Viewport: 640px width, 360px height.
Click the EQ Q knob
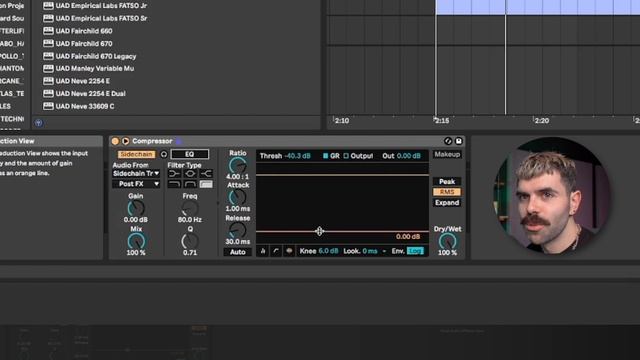190,242
